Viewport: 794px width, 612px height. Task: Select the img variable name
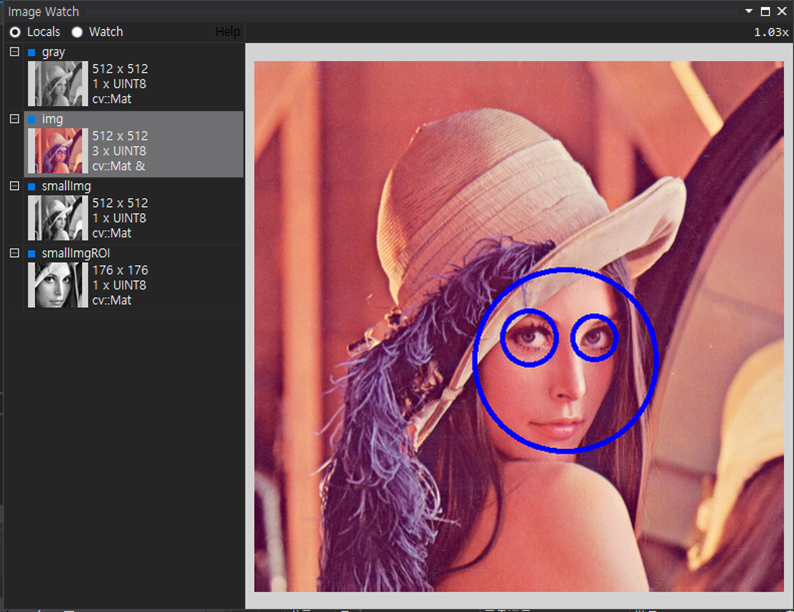point(52,119)
